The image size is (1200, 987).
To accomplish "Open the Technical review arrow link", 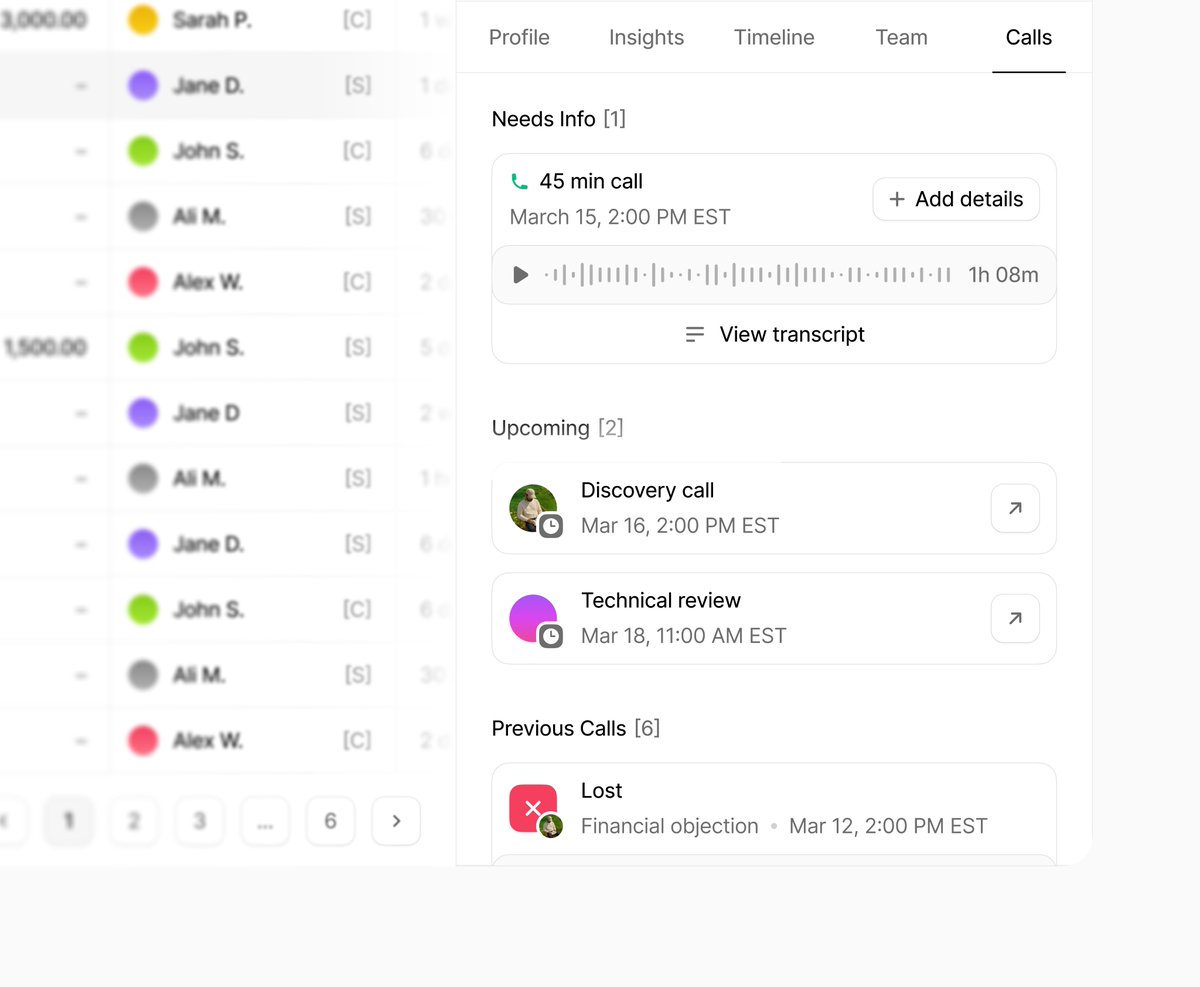I will (x=1015, y=618).
